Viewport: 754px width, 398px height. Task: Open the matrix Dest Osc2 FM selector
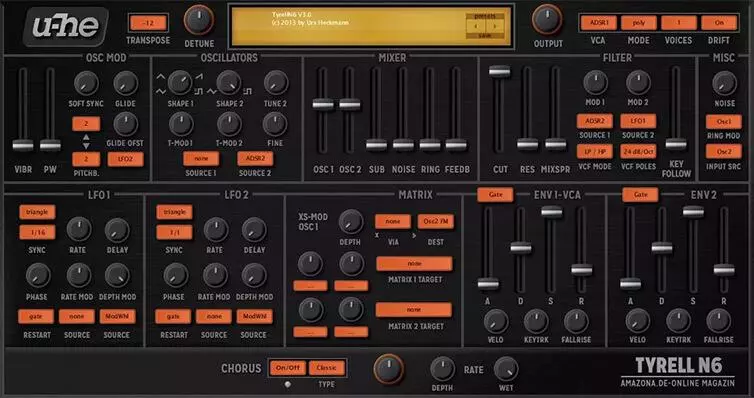[x=436, y=222]
